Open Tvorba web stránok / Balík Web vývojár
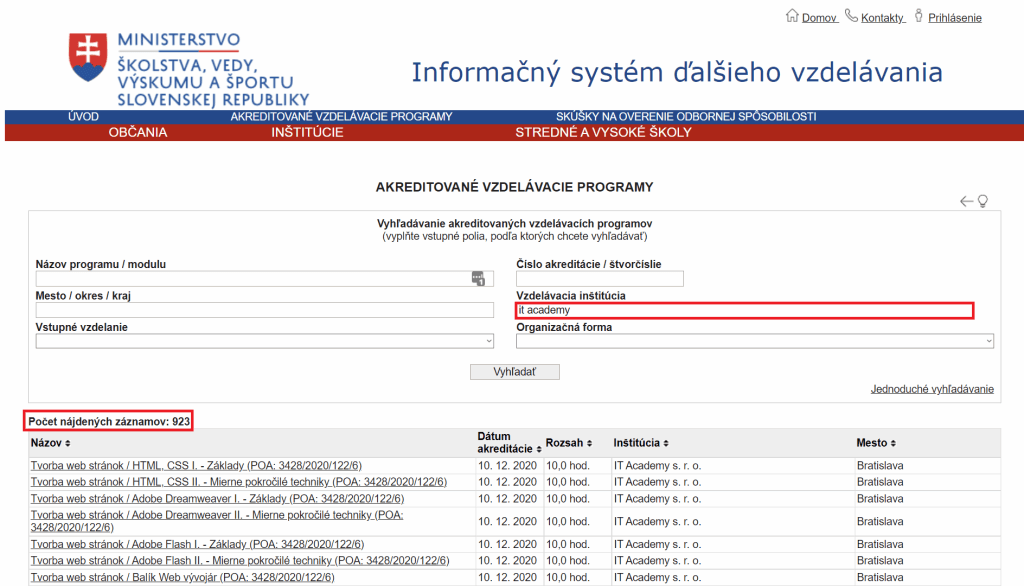Viewport: 1024px width, 586px height. point(182,578)
